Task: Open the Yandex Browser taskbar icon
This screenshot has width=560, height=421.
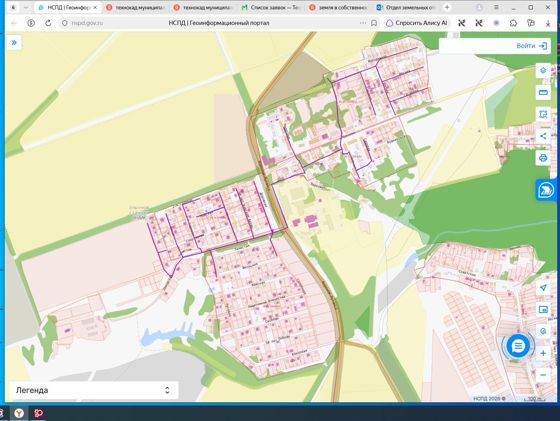Action: (19, 413)
